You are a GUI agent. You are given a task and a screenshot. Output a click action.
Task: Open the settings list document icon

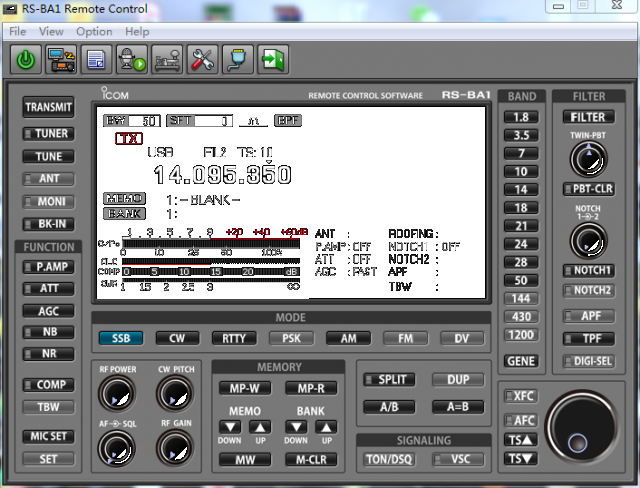pos(96,60)
